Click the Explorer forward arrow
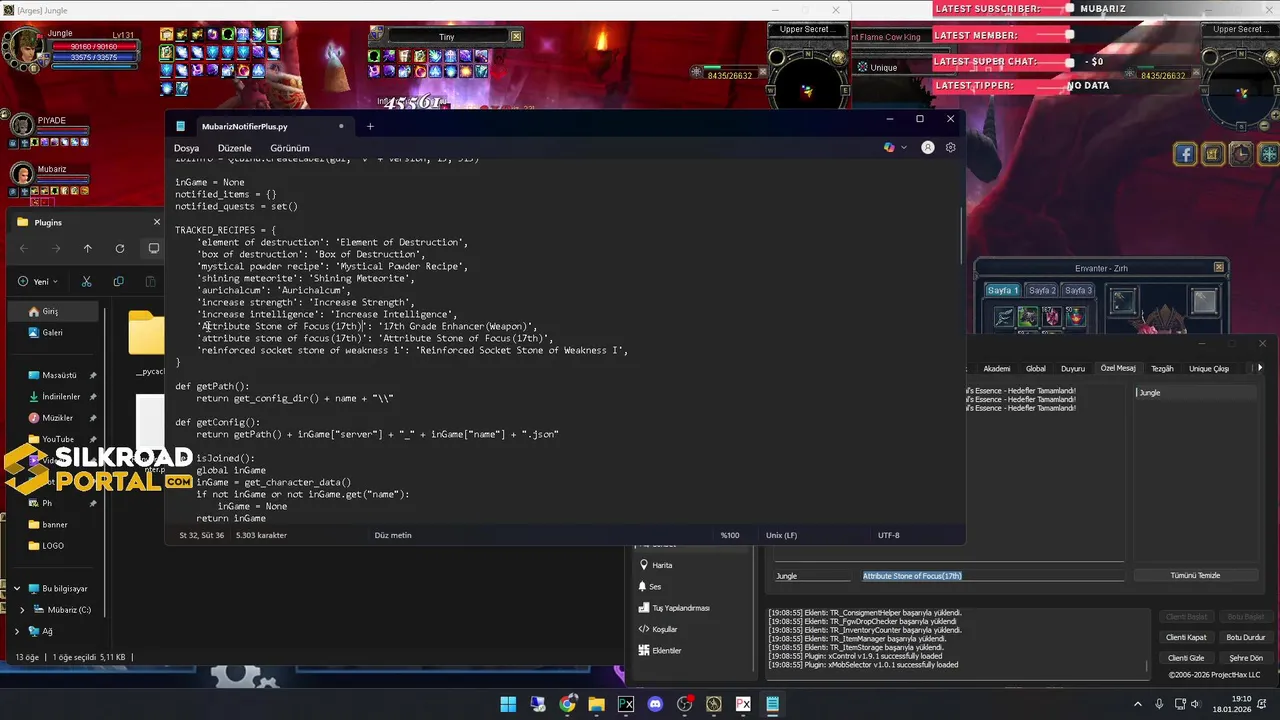Image resolution: width=1280 pixels, height=720 pixels. tap(56, 248)
